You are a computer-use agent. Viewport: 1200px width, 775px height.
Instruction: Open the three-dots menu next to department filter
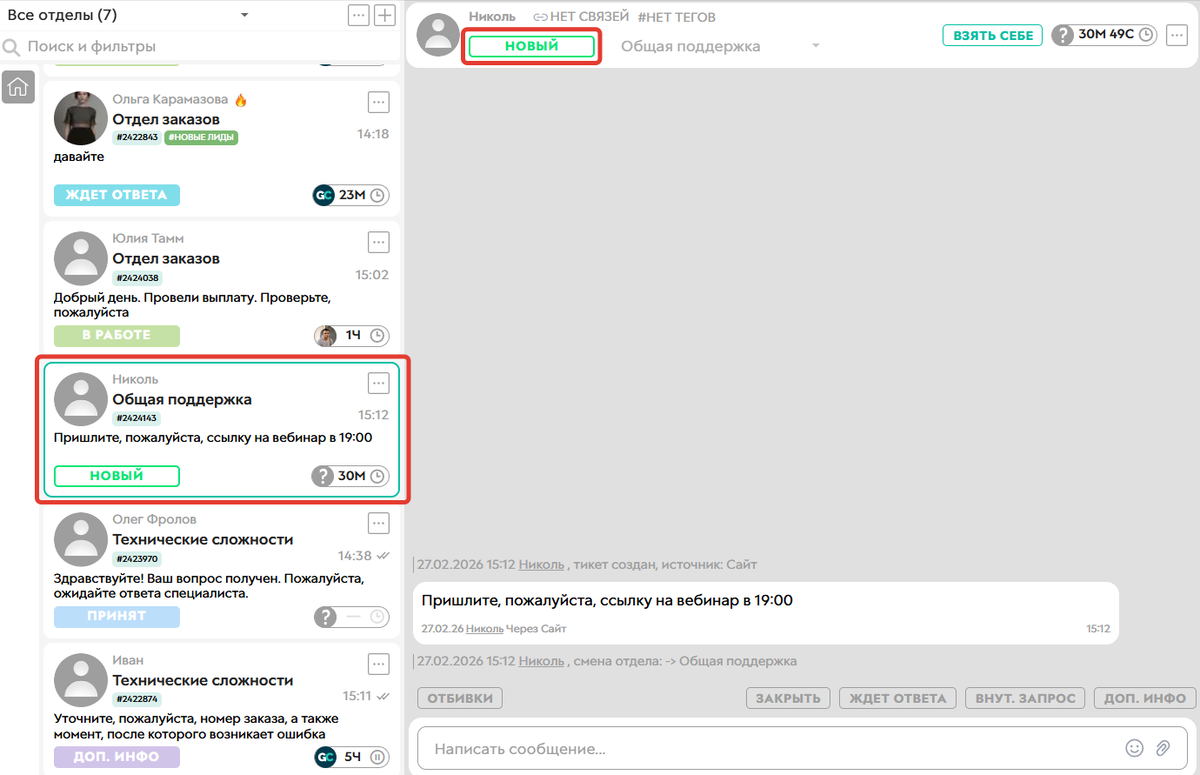pos(358,15)
